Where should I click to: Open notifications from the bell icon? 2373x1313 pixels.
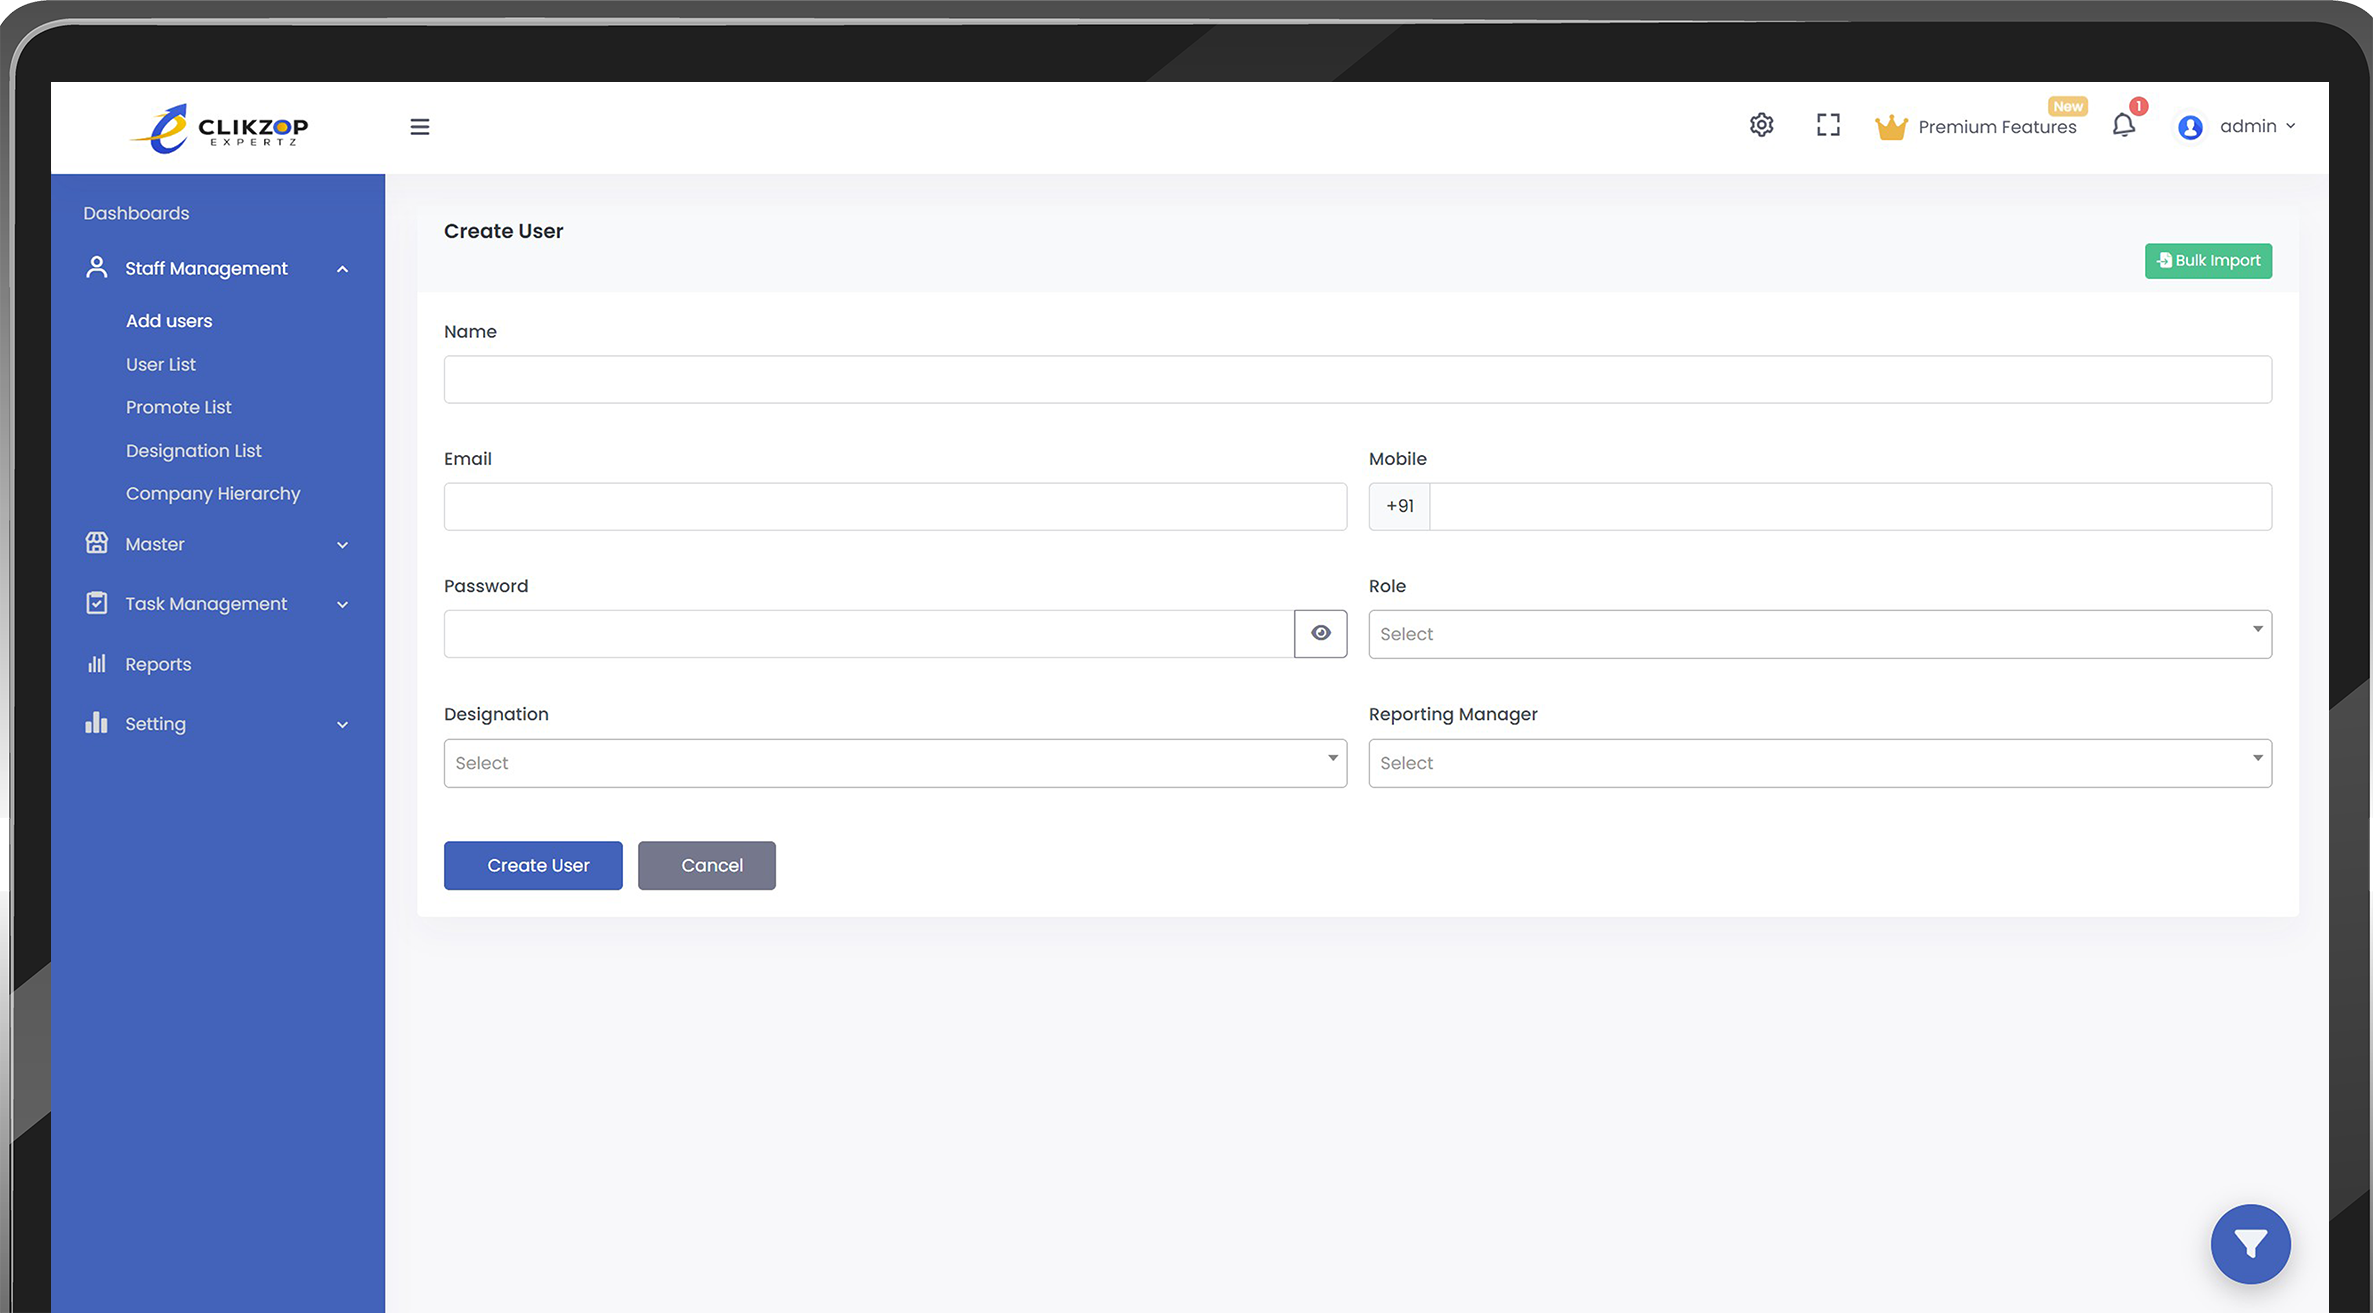coord(2123,125)
